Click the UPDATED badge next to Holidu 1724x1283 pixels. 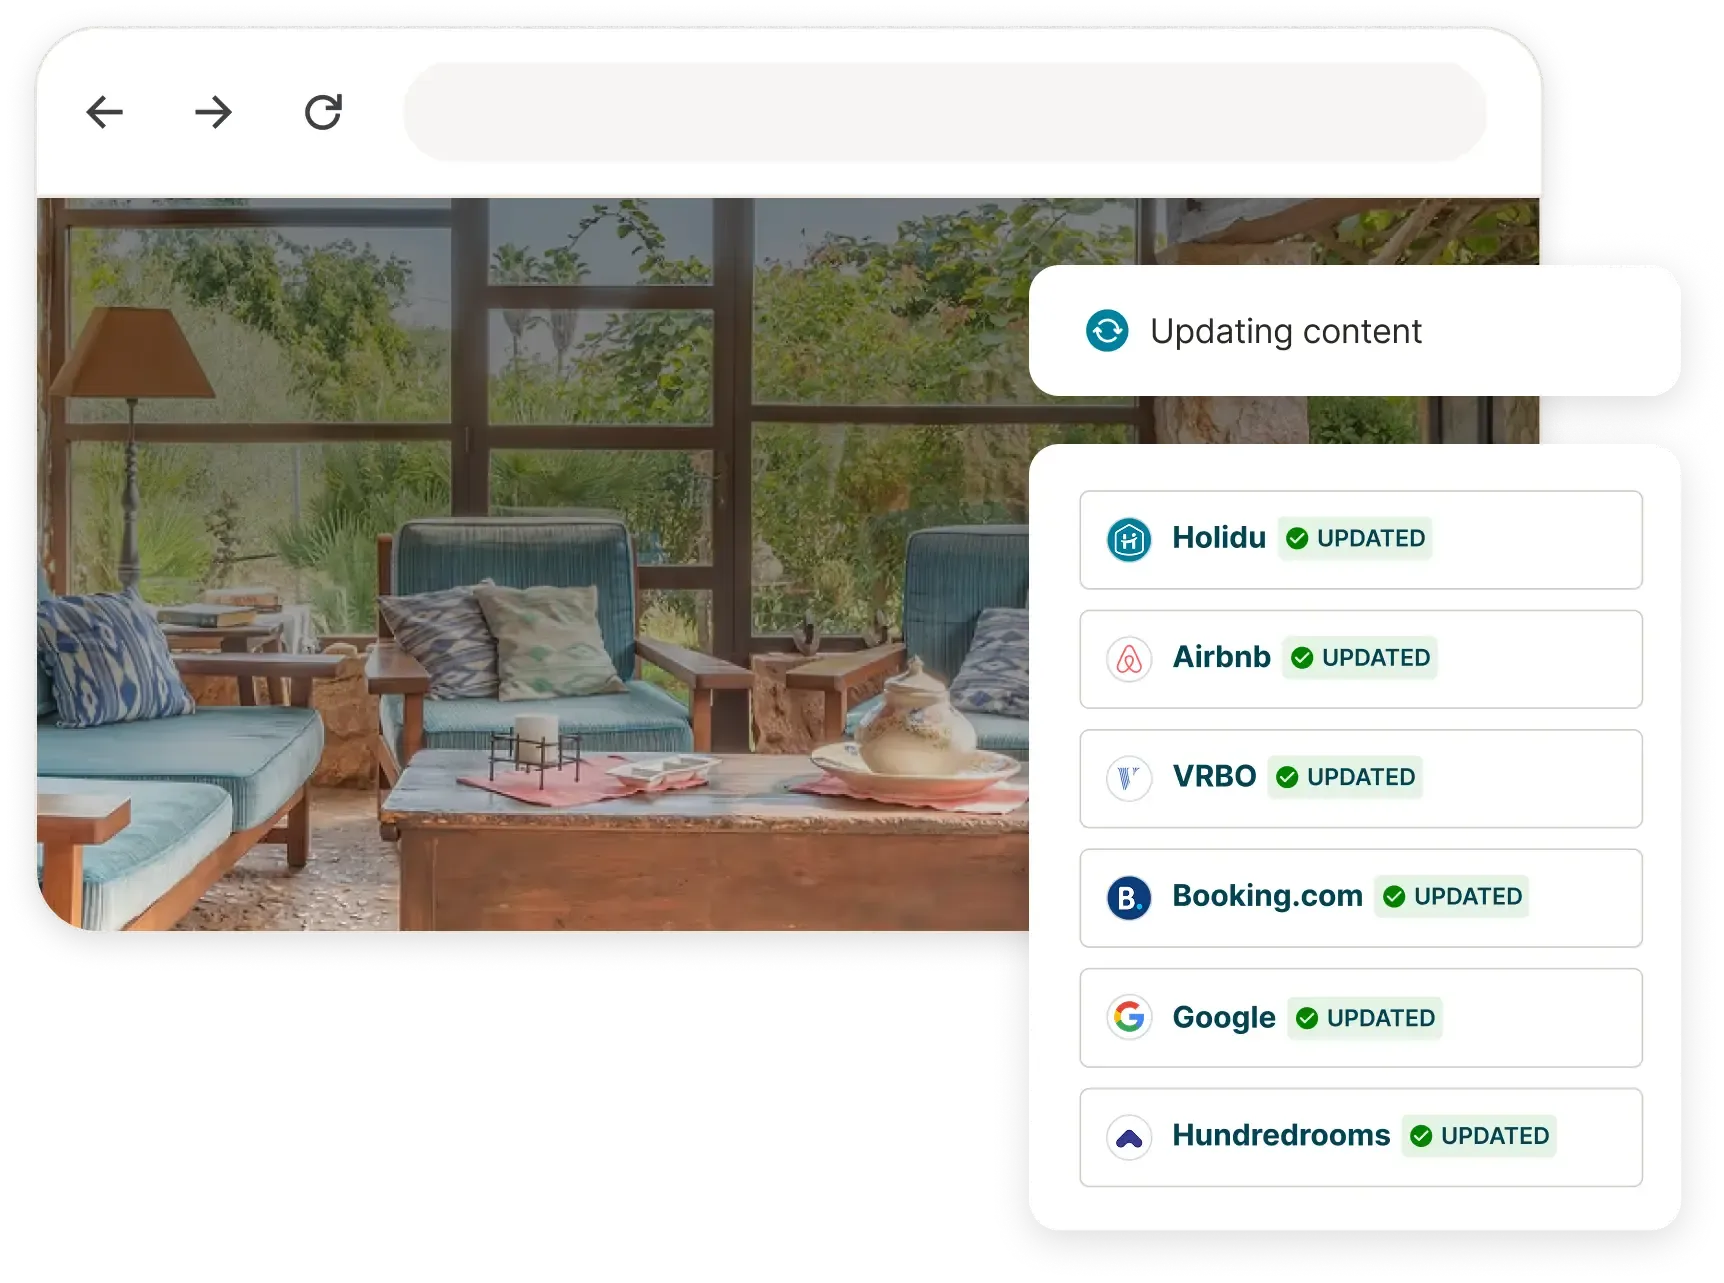click(x=1355, y=539)
